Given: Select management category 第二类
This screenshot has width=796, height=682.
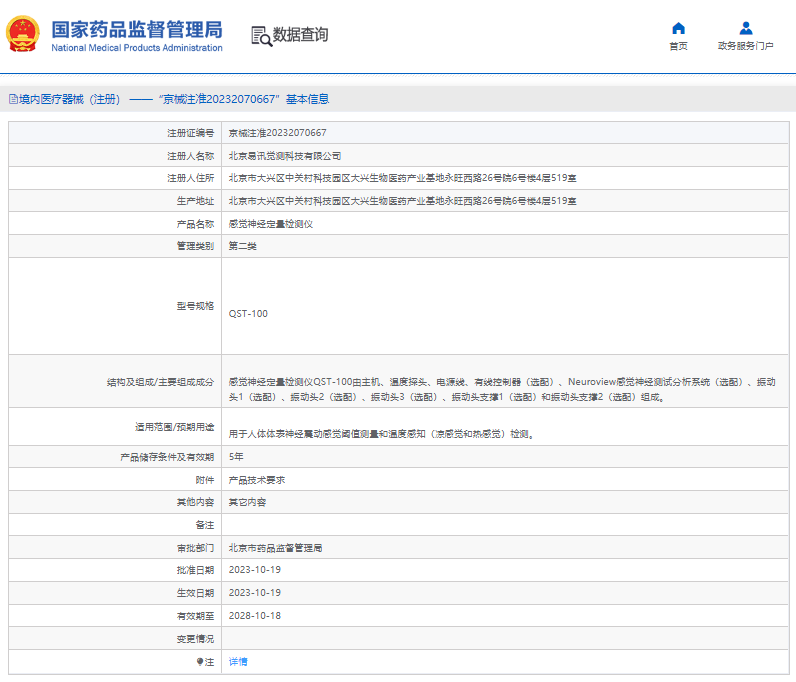Looking at the screenshot, I should pos(243,246).
